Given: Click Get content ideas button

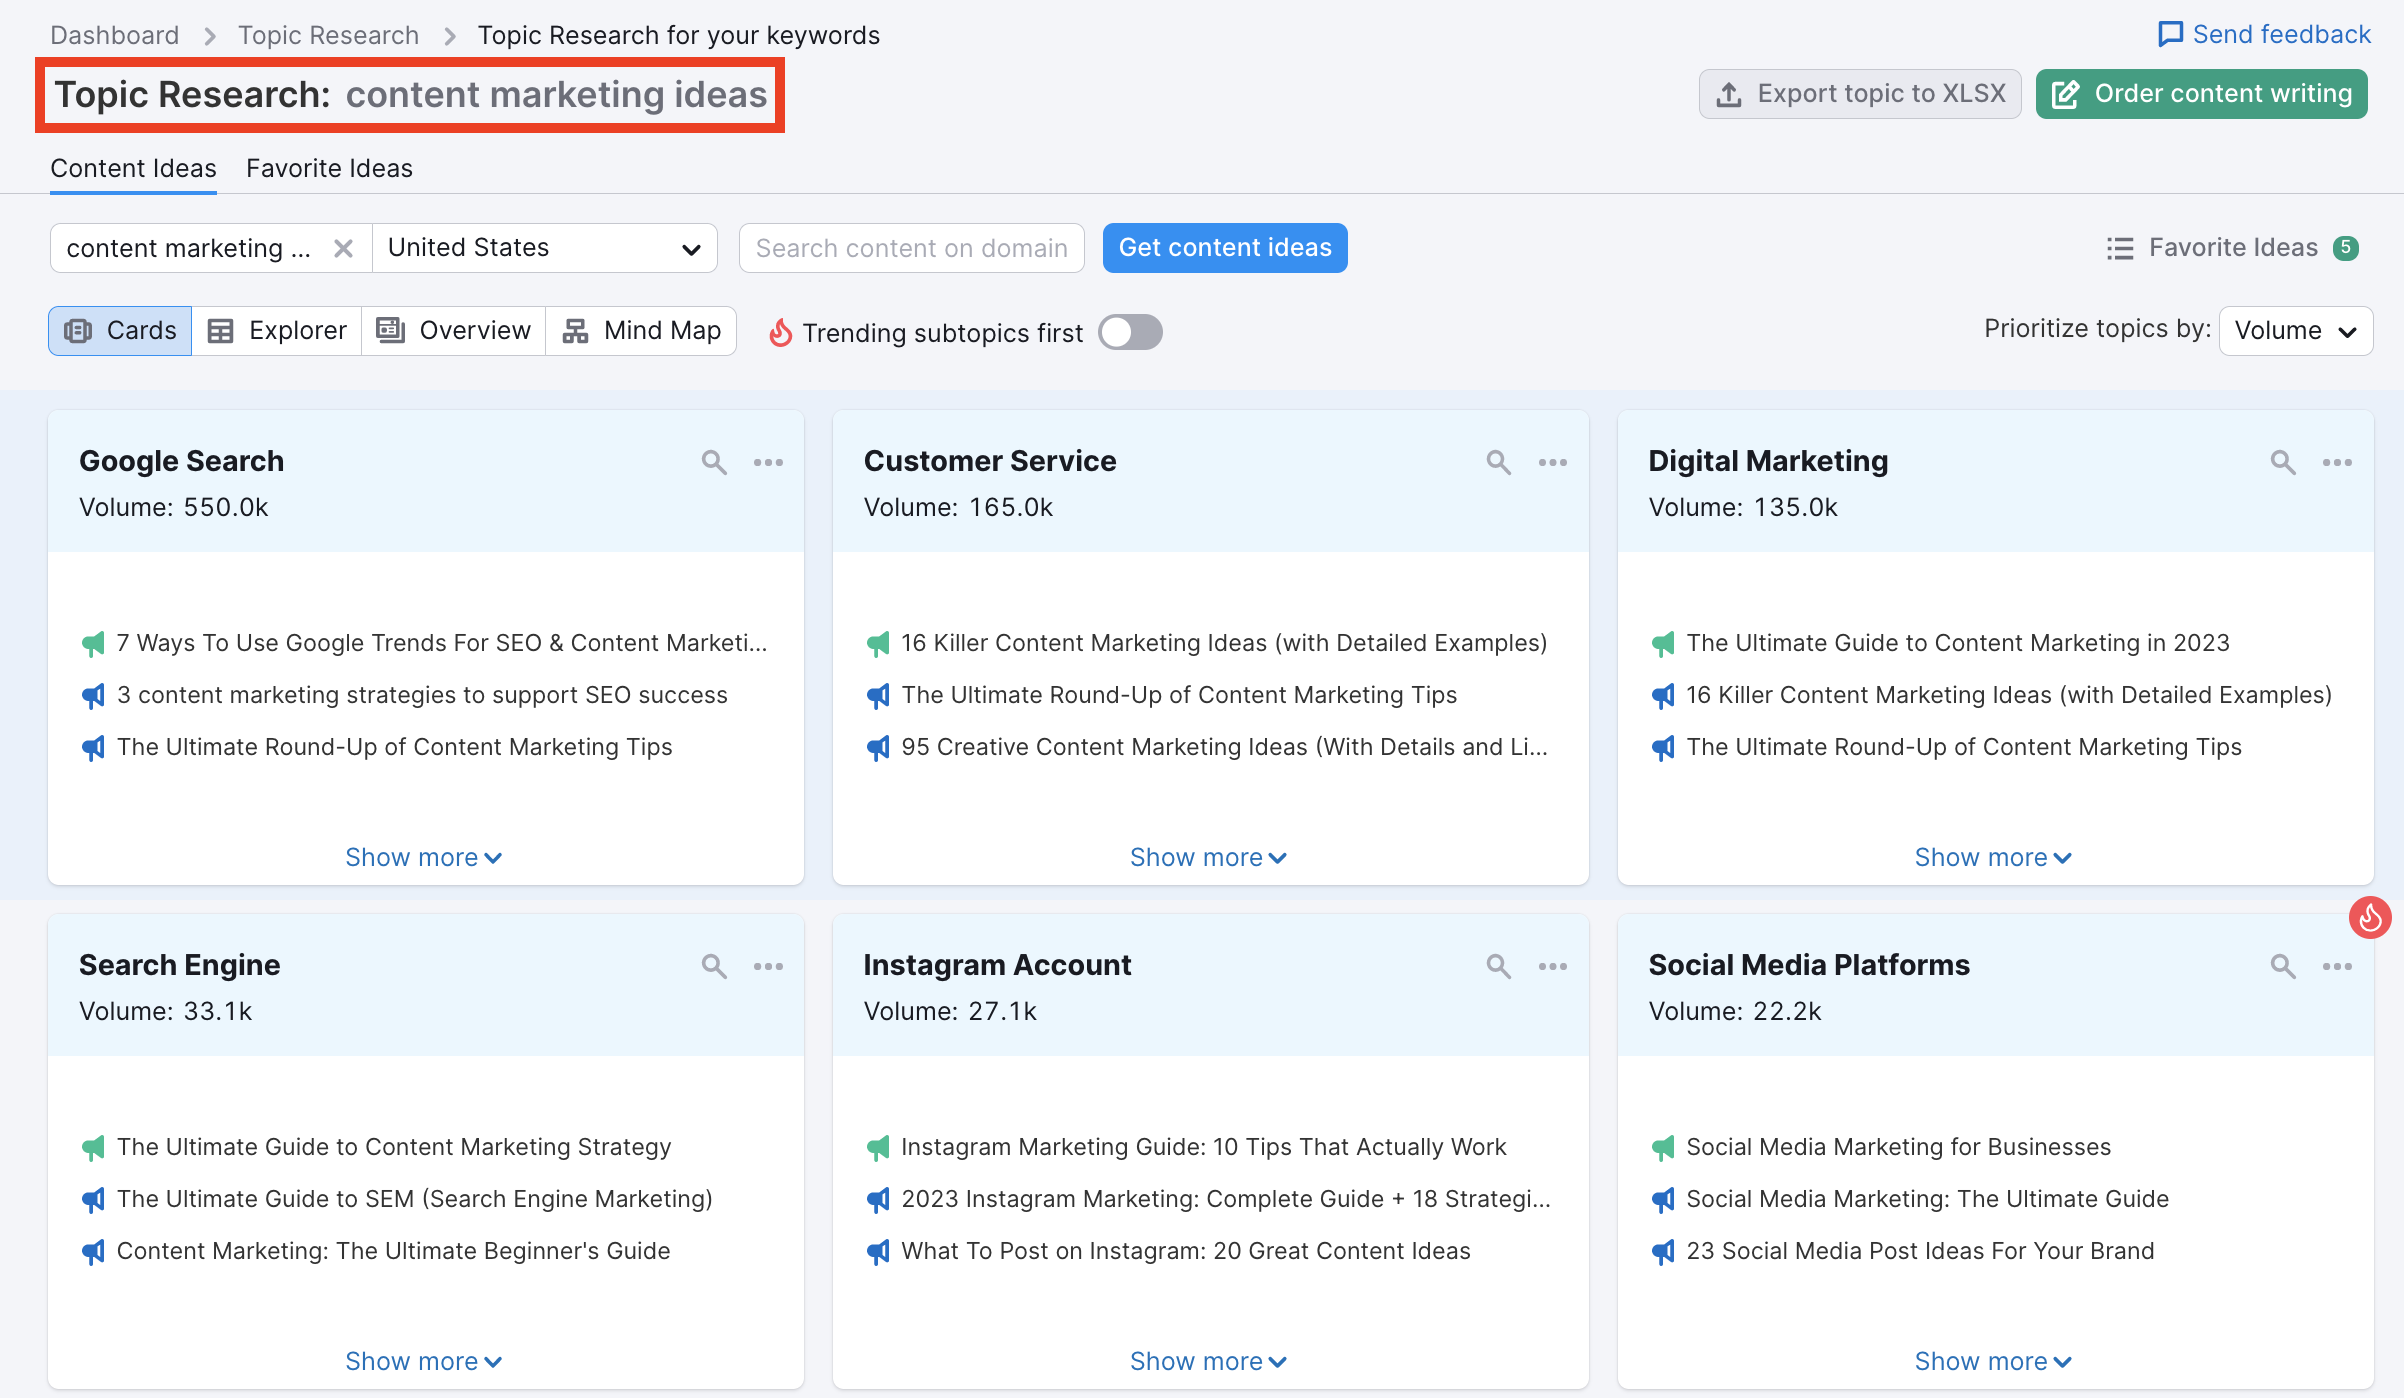Looking at the screenshot, I should click(1225, 248).
